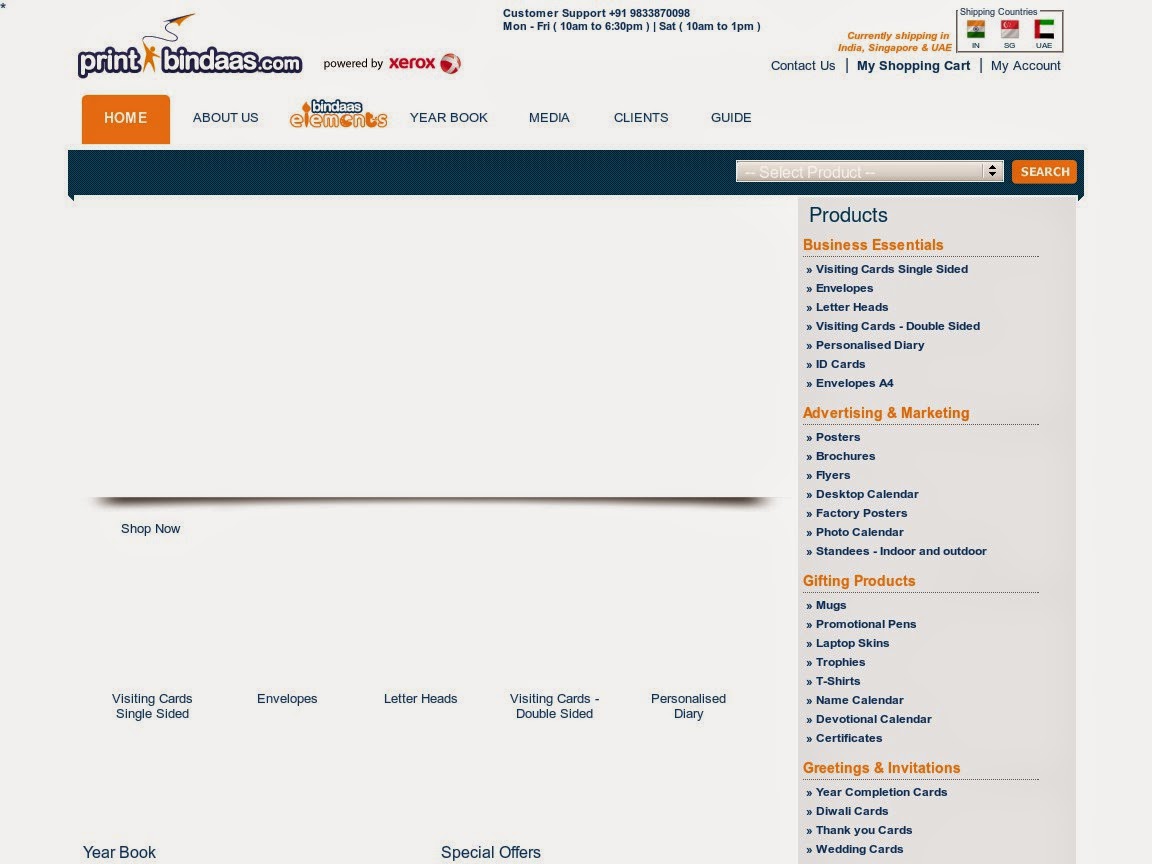This screenshot has width=1152, height=864.
Task: Open Visiting Cards - Double Sided in sidebar
Action: 897,326
